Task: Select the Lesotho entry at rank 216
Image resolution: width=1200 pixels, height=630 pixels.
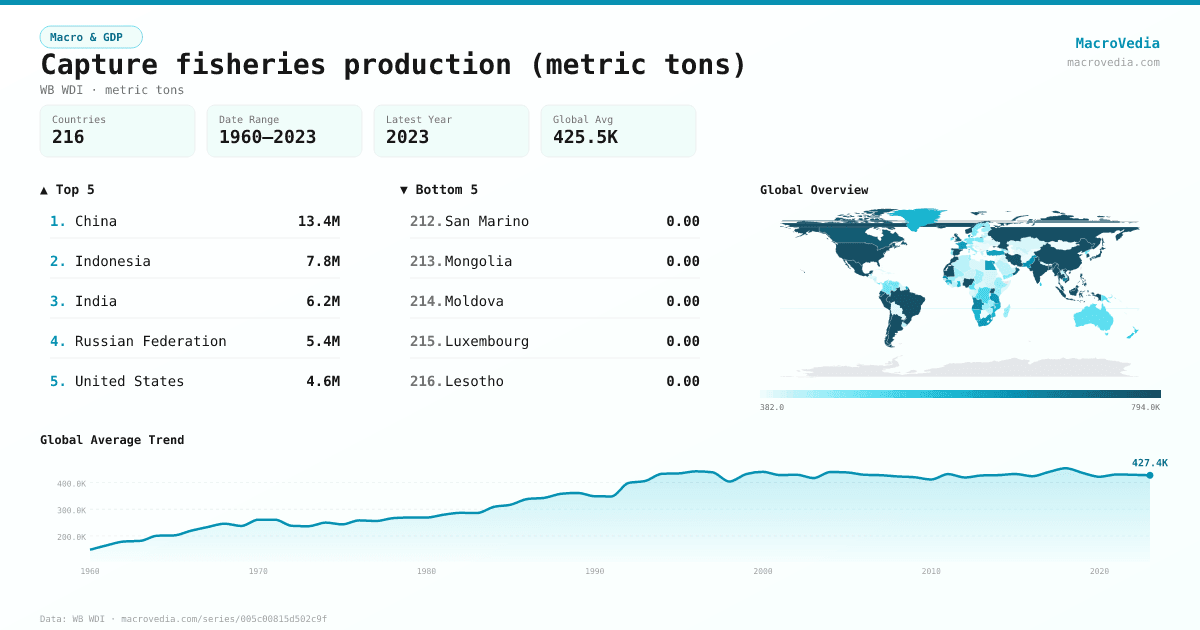Action: 554,381
